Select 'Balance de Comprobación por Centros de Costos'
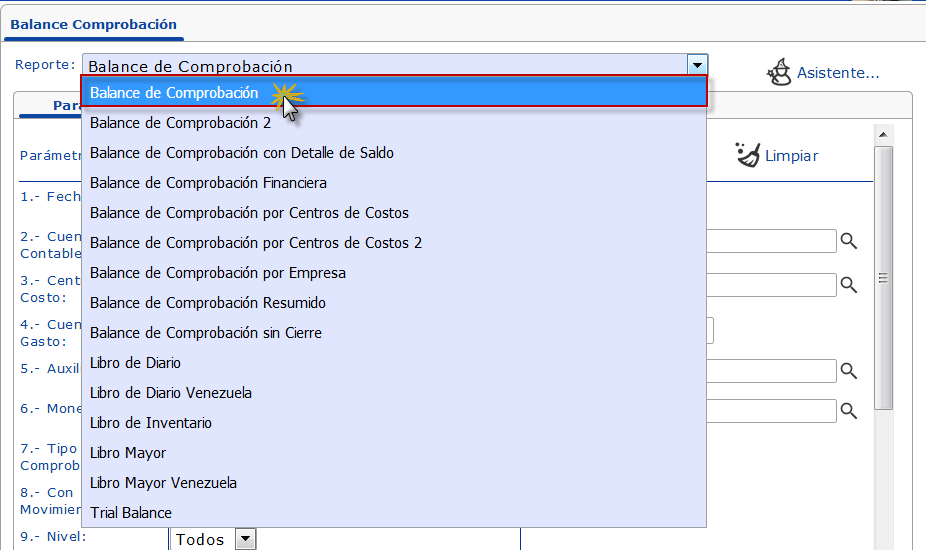Image resolution: width=926 pixels, height=550 pixels. [x=394, y=213]
